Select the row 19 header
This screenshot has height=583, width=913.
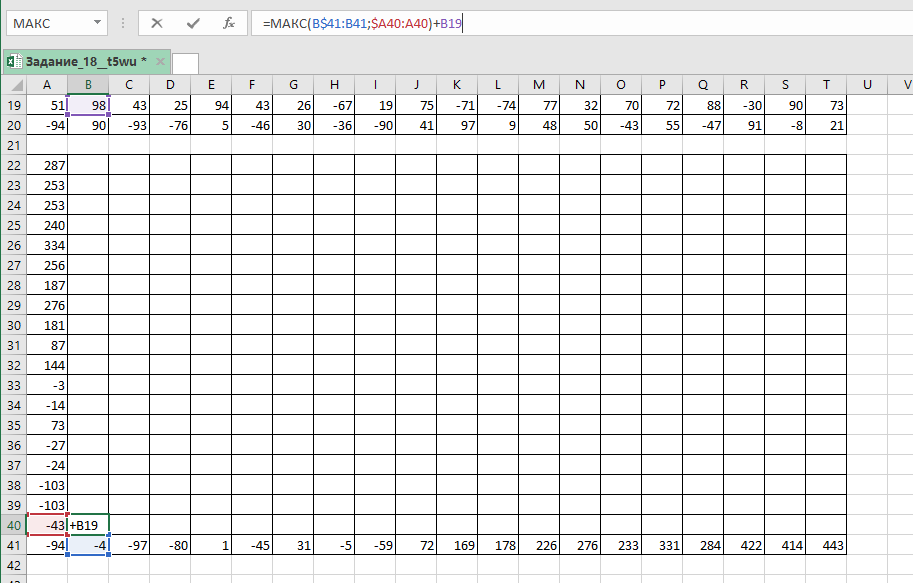pyautogui.click(x=13, y=105)
